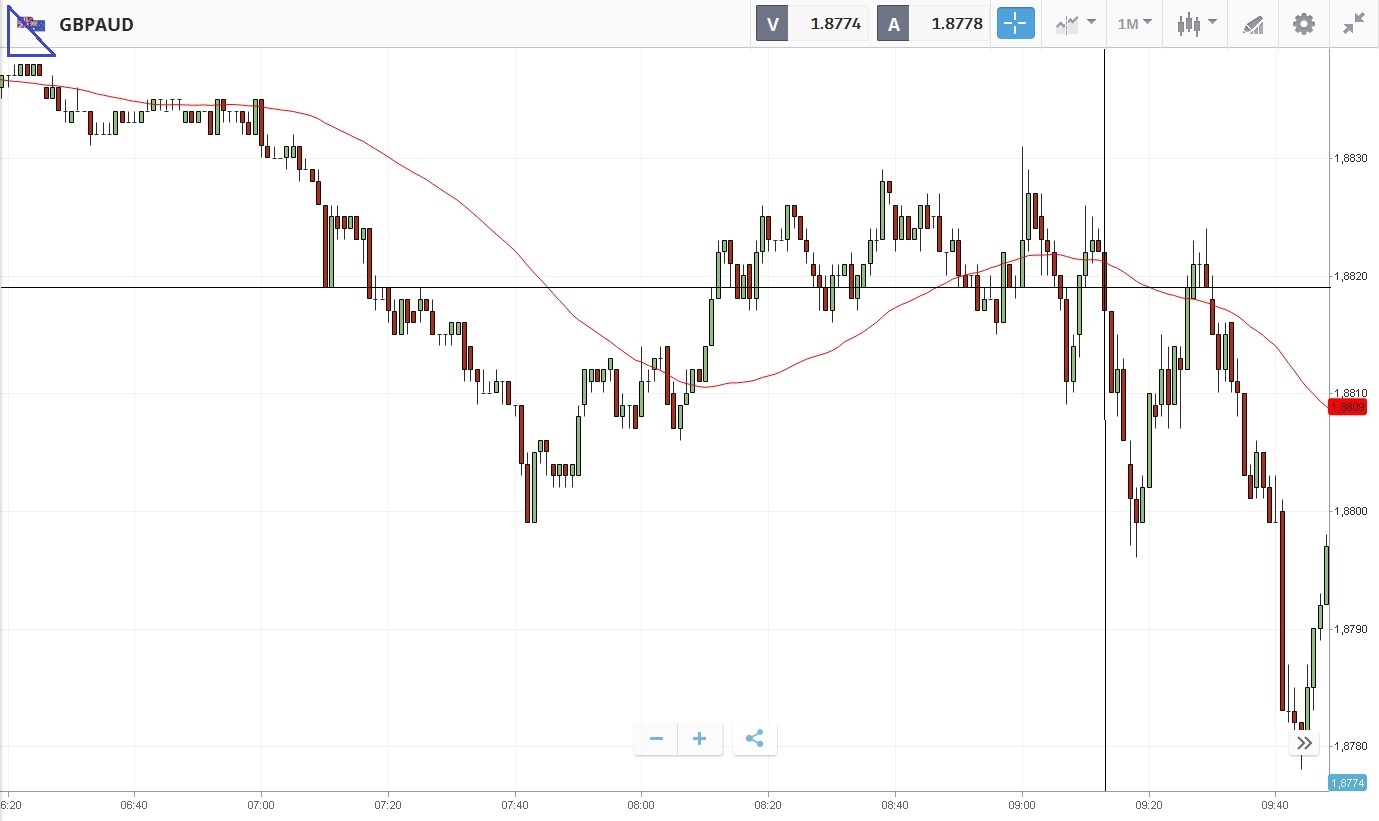Viewport: 1379px width, 821px height.
Task: Open the drawing tools icon
Action: [1253, 24]
